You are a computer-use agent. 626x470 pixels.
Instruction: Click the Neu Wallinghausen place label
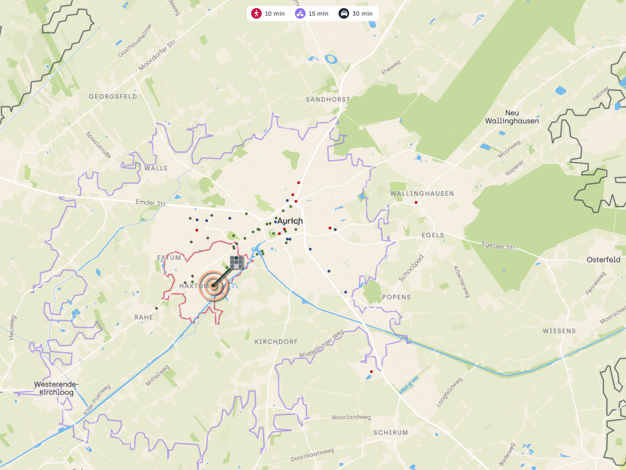pos(512,117)
